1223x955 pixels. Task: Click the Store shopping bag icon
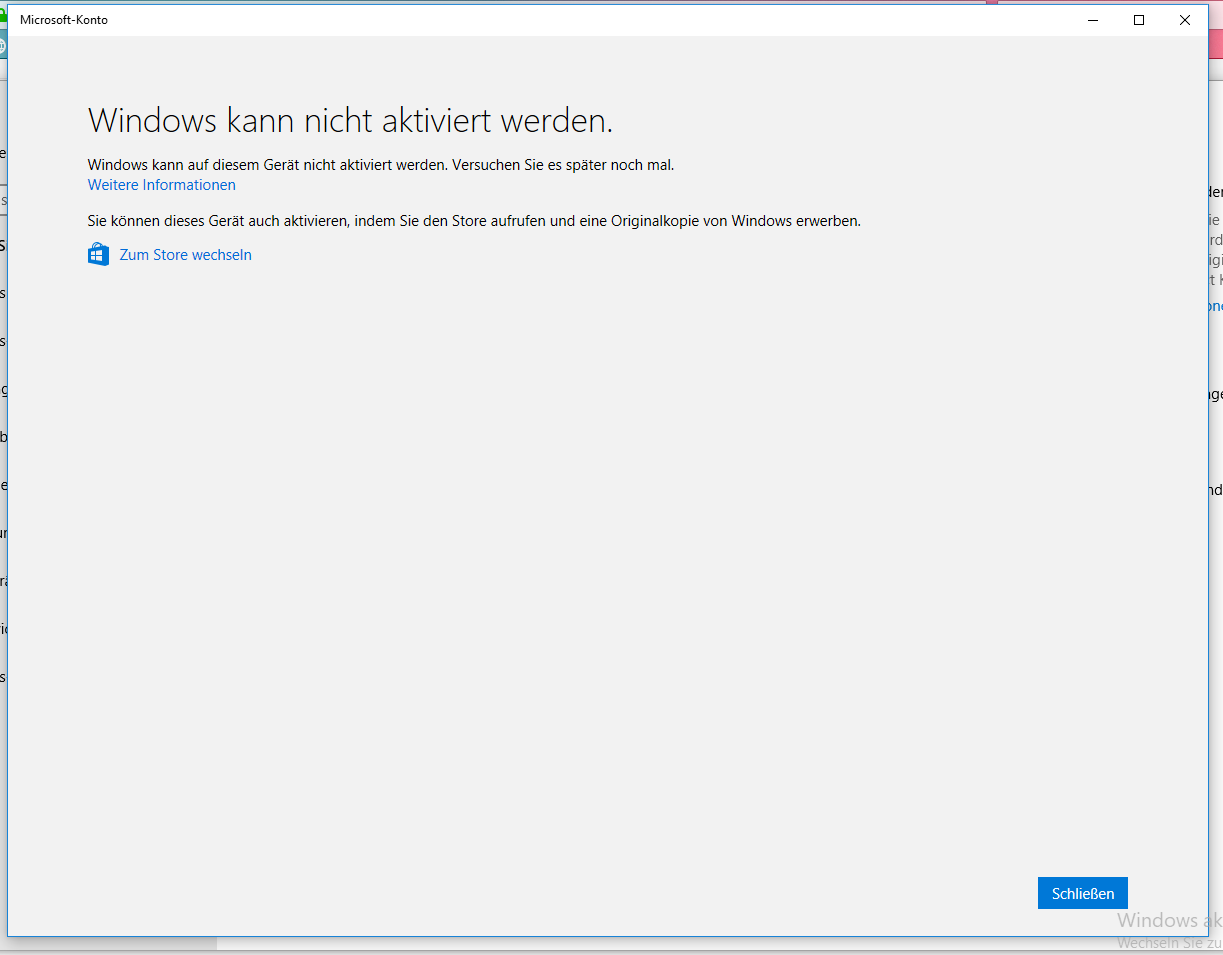(x=98, y=254)
